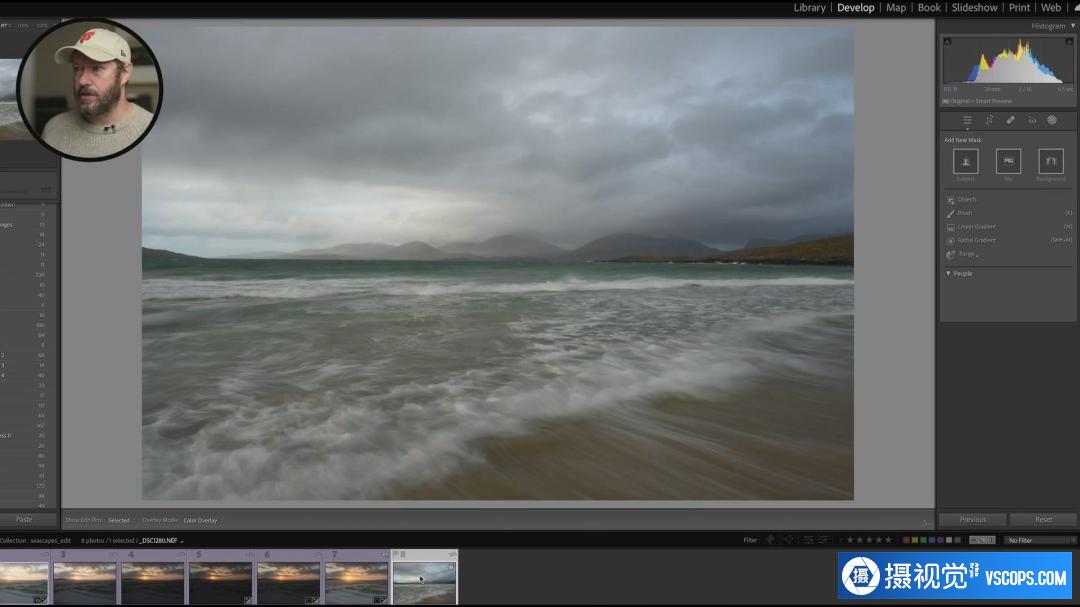Click the Reset button

pos(1043,519)
